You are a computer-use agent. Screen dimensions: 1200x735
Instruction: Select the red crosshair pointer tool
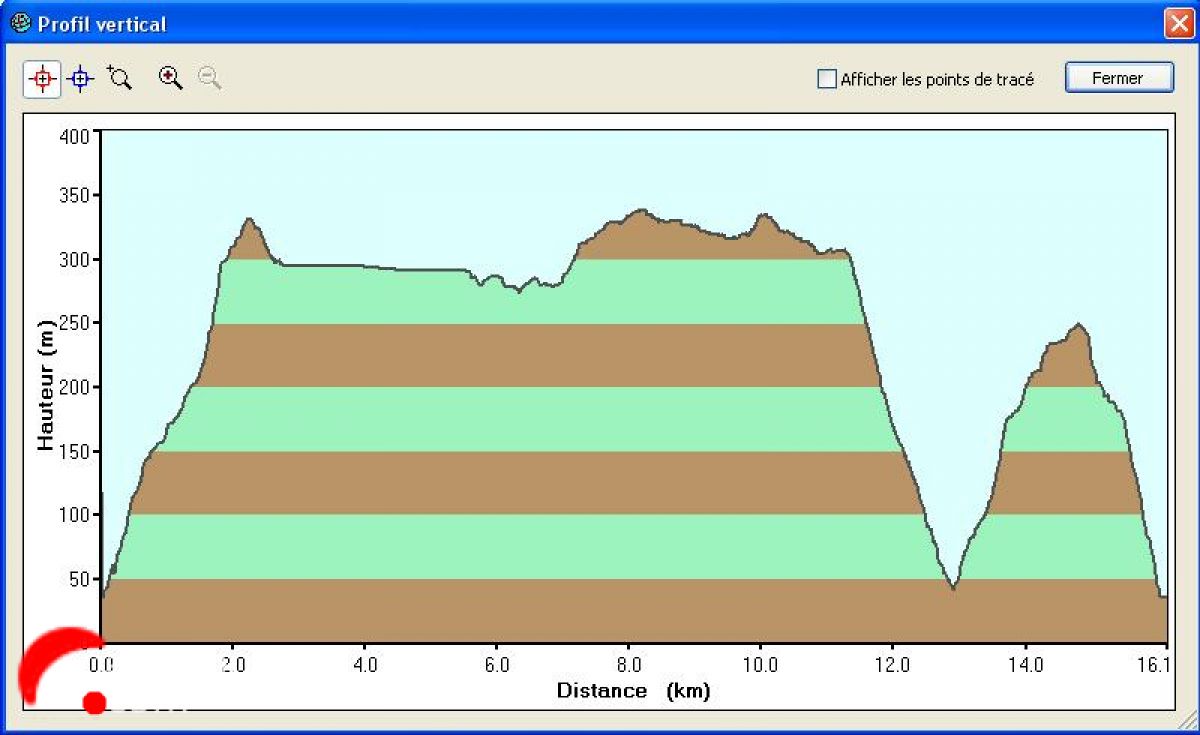tap(42, 79)
